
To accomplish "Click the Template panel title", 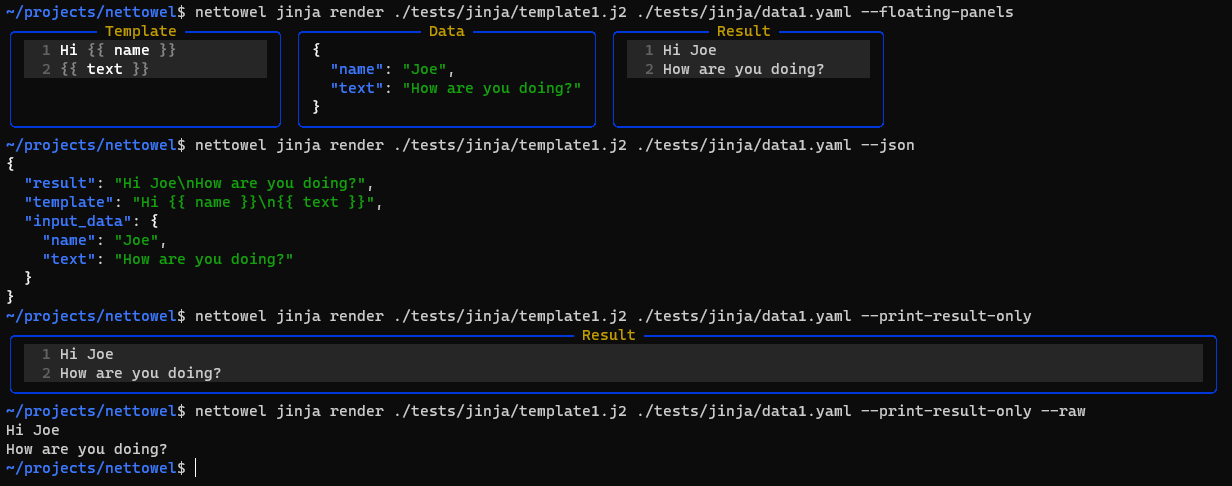I will 140,31.
